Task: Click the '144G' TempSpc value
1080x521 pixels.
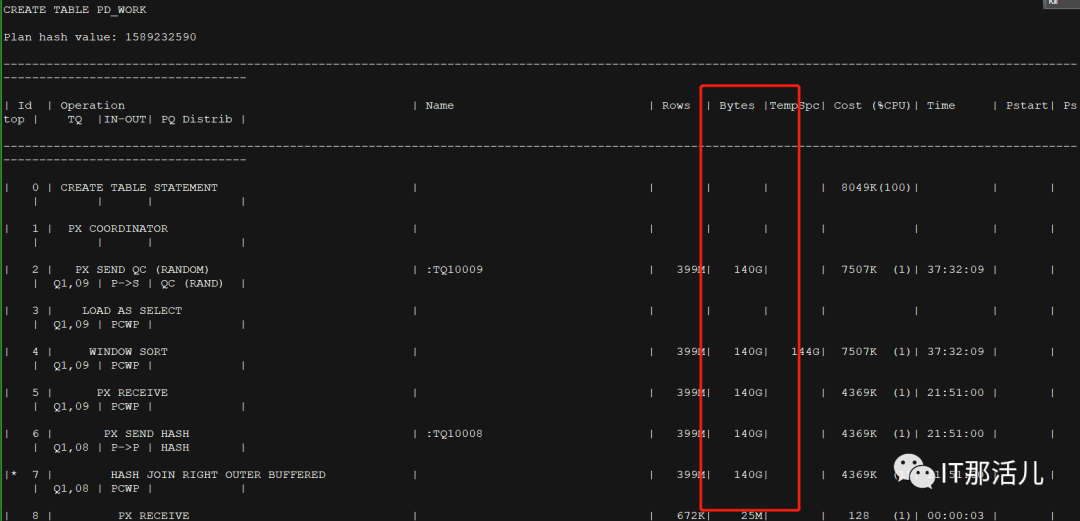Action: [805, 351]
